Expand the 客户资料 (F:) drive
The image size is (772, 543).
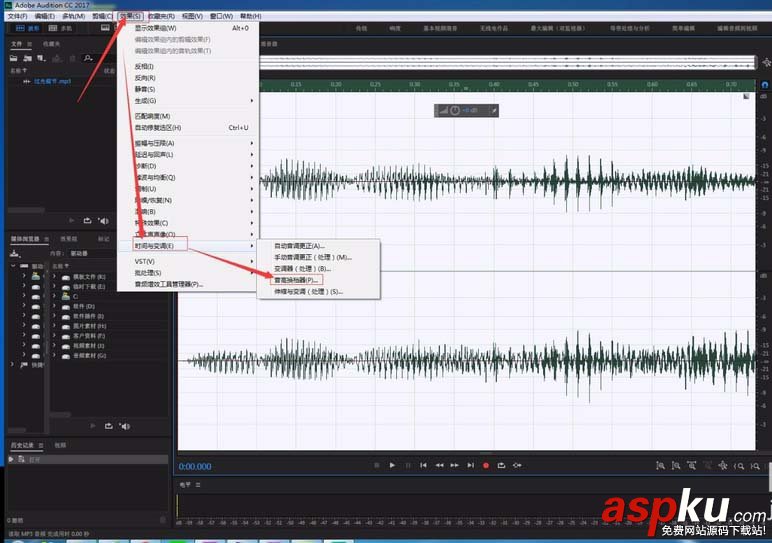[x=54, y=336]
